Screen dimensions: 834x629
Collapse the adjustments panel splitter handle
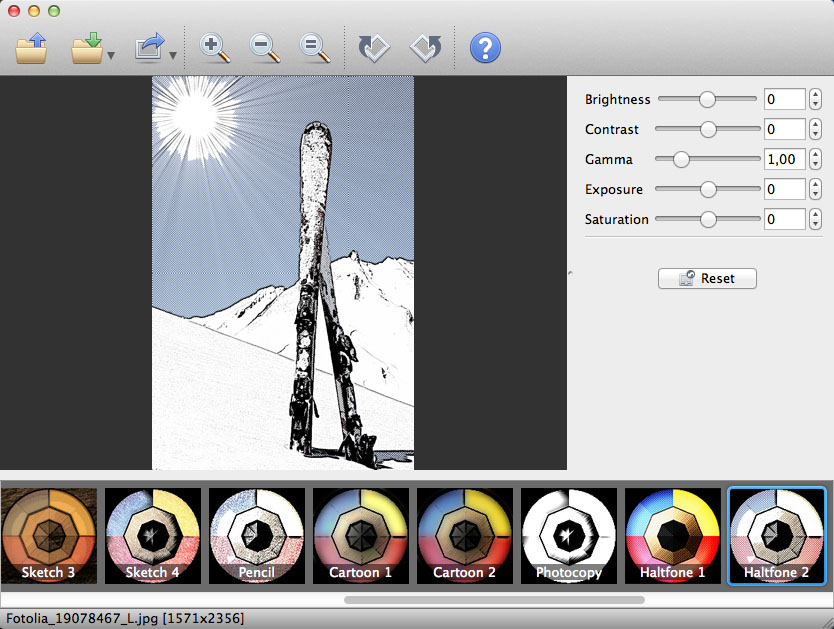tap(570, 273)
